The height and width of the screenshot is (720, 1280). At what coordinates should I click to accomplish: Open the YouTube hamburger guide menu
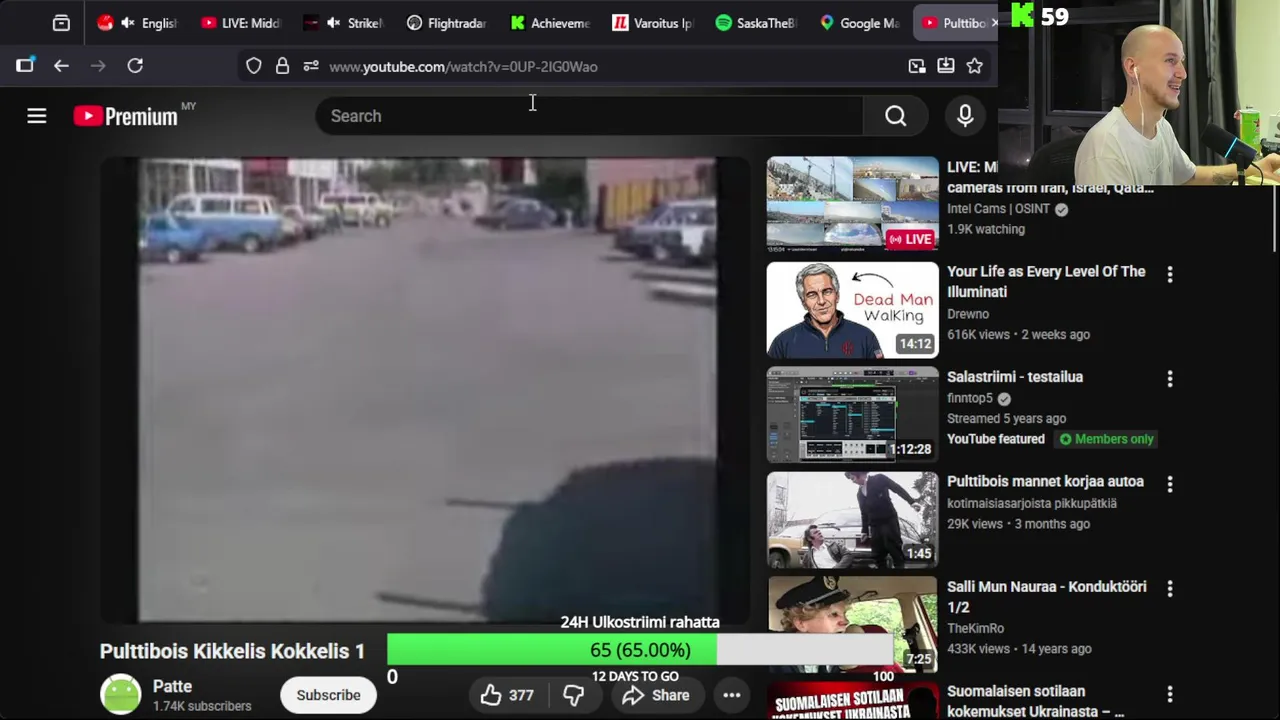37,116
